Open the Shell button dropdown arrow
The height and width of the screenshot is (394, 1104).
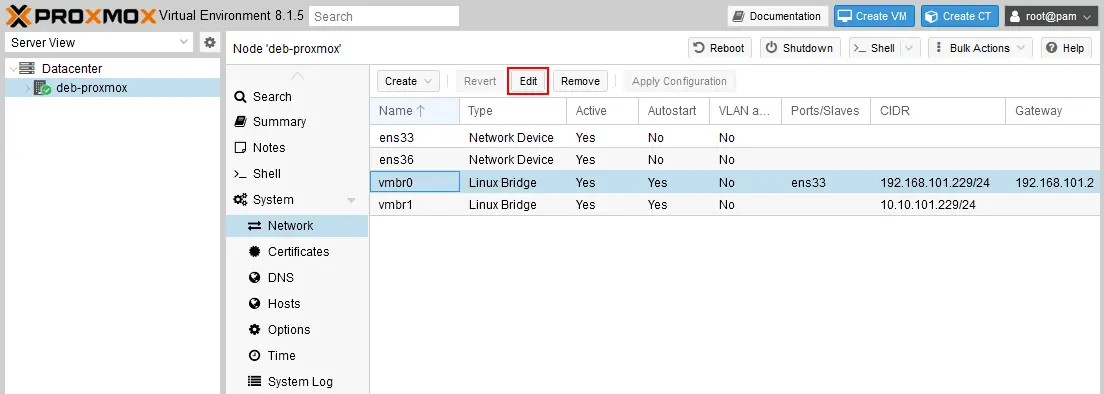[910, 48]
